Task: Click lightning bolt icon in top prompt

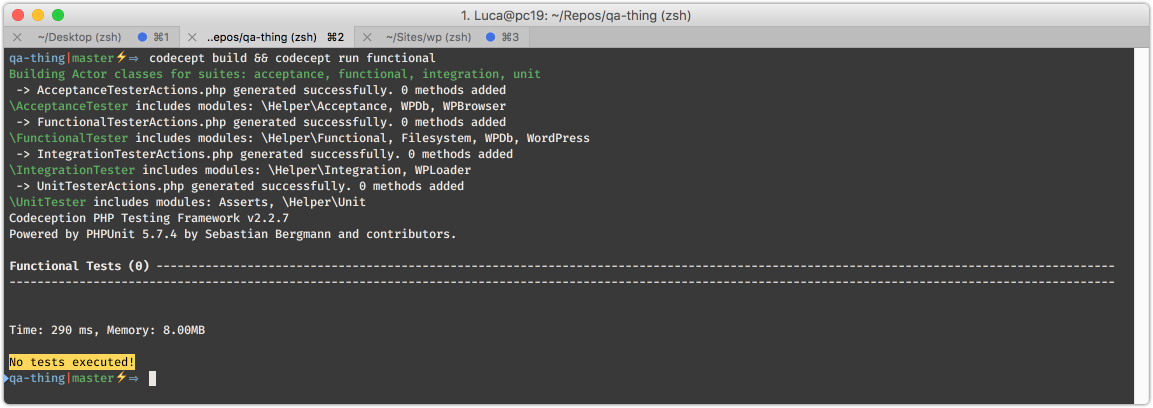Action: (121, 57)
